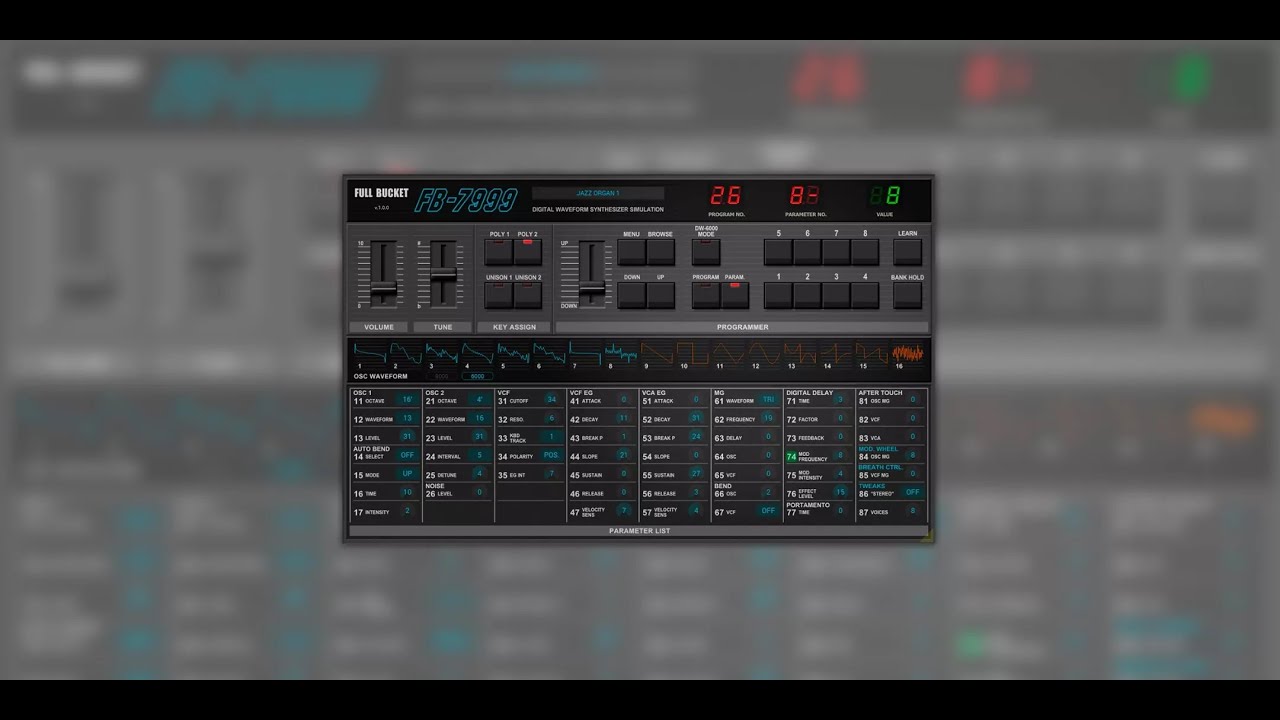This screenshot has width=1280, height=720.
Task: Select oscillator waveform 13
Action: click(x=800, y=353)
